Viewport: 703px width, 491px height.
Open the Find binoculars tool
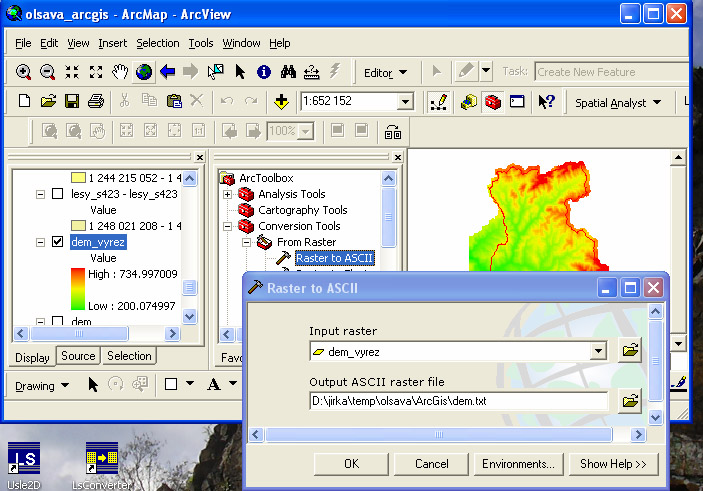click(288, 72)
